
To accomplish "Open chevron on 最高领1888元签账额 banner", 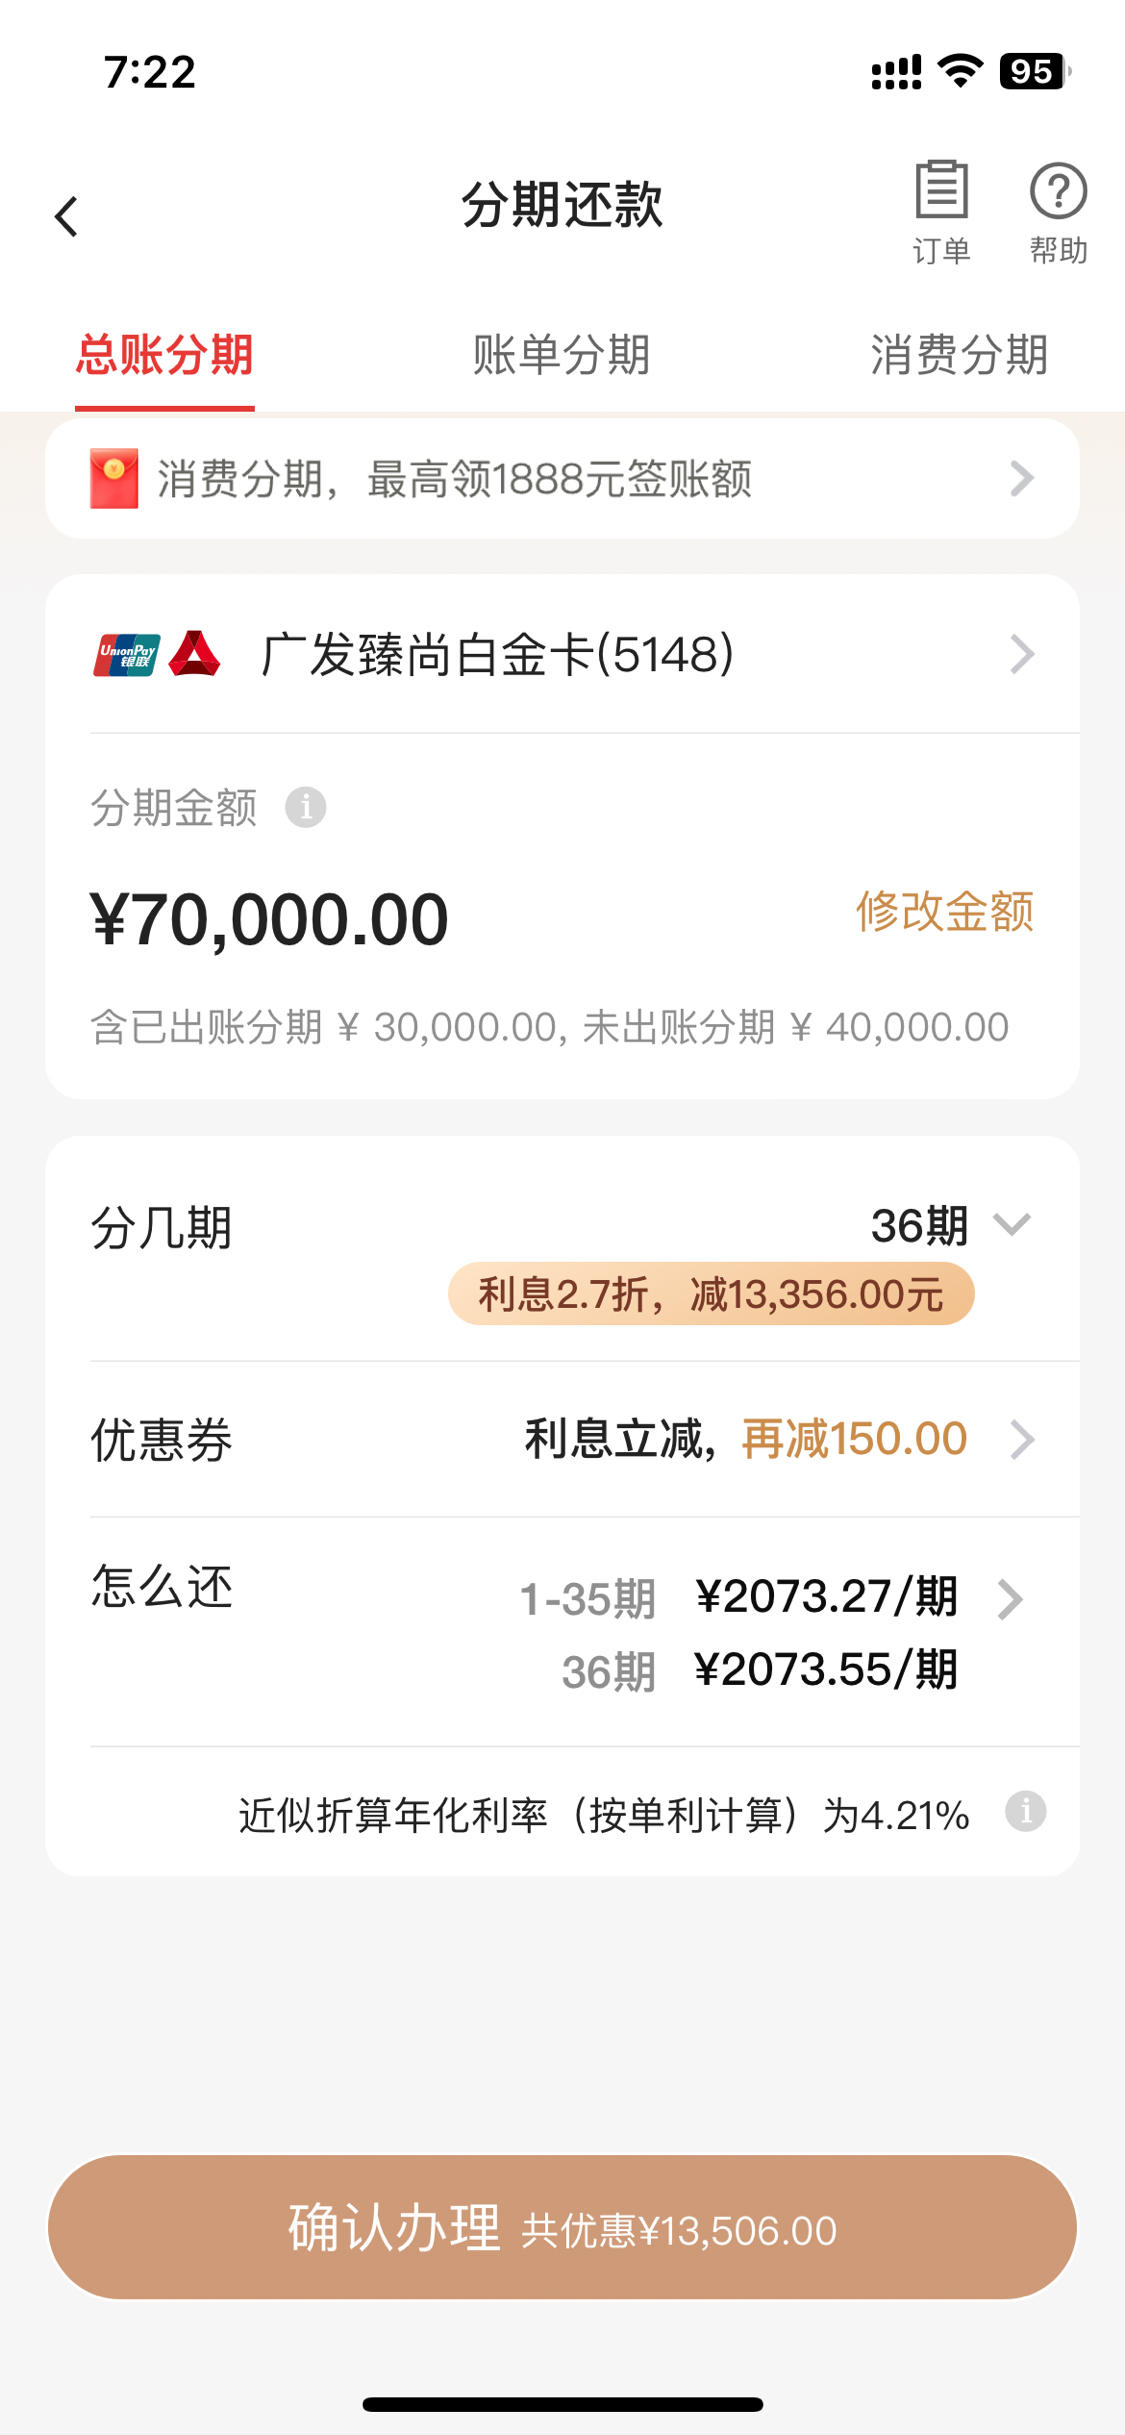I will [1022, 479].
